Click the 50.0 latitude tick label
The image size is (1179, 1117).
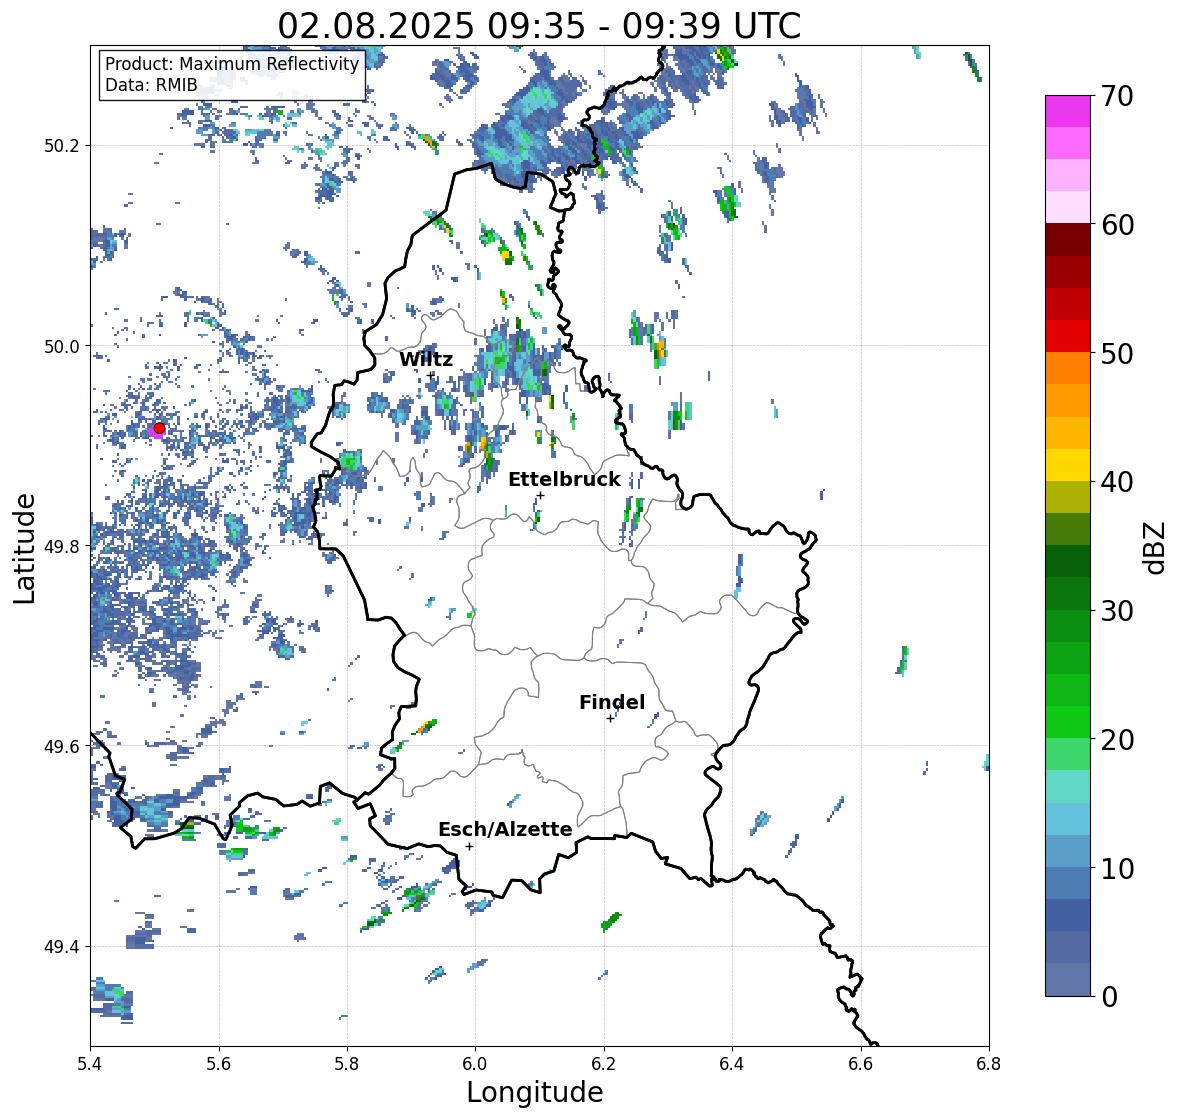(62, 347)
